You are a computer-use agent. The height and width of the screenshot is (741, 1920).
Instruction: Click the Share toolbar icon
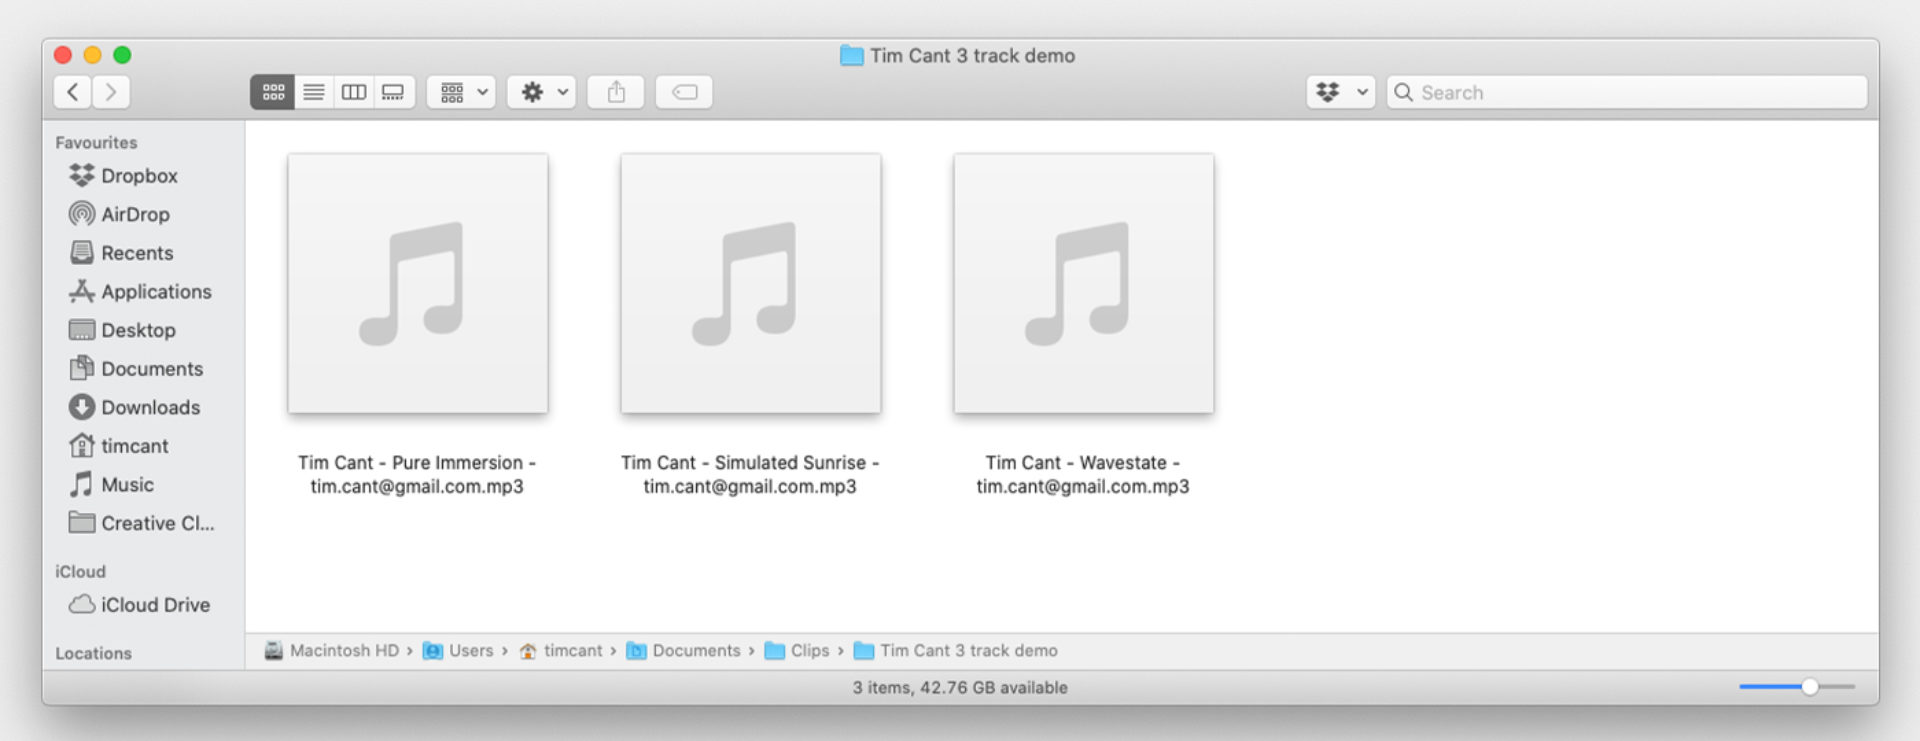click(616, 92)
